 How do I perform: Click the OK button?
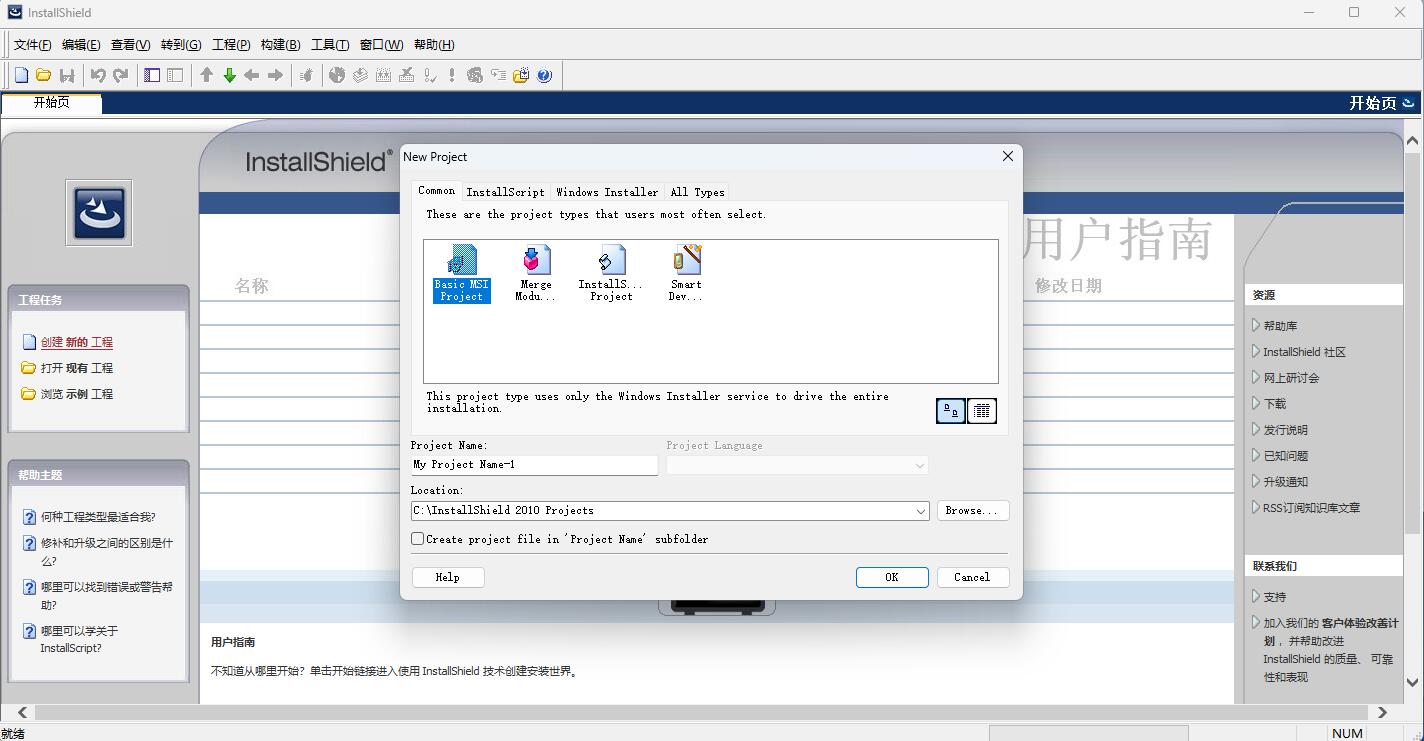[x=892, y=577]
